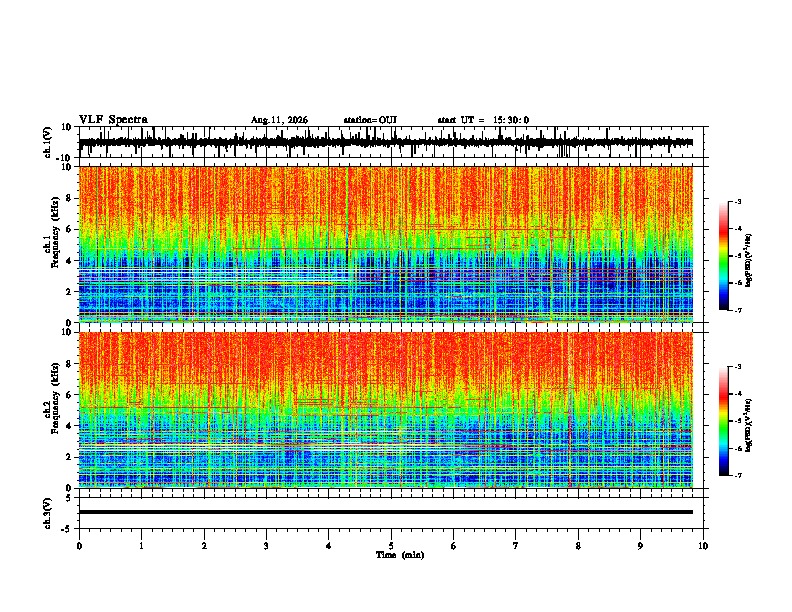Click the ch.2 spectrogram plot area
This screenshot has height=612, width=792.
386,410
